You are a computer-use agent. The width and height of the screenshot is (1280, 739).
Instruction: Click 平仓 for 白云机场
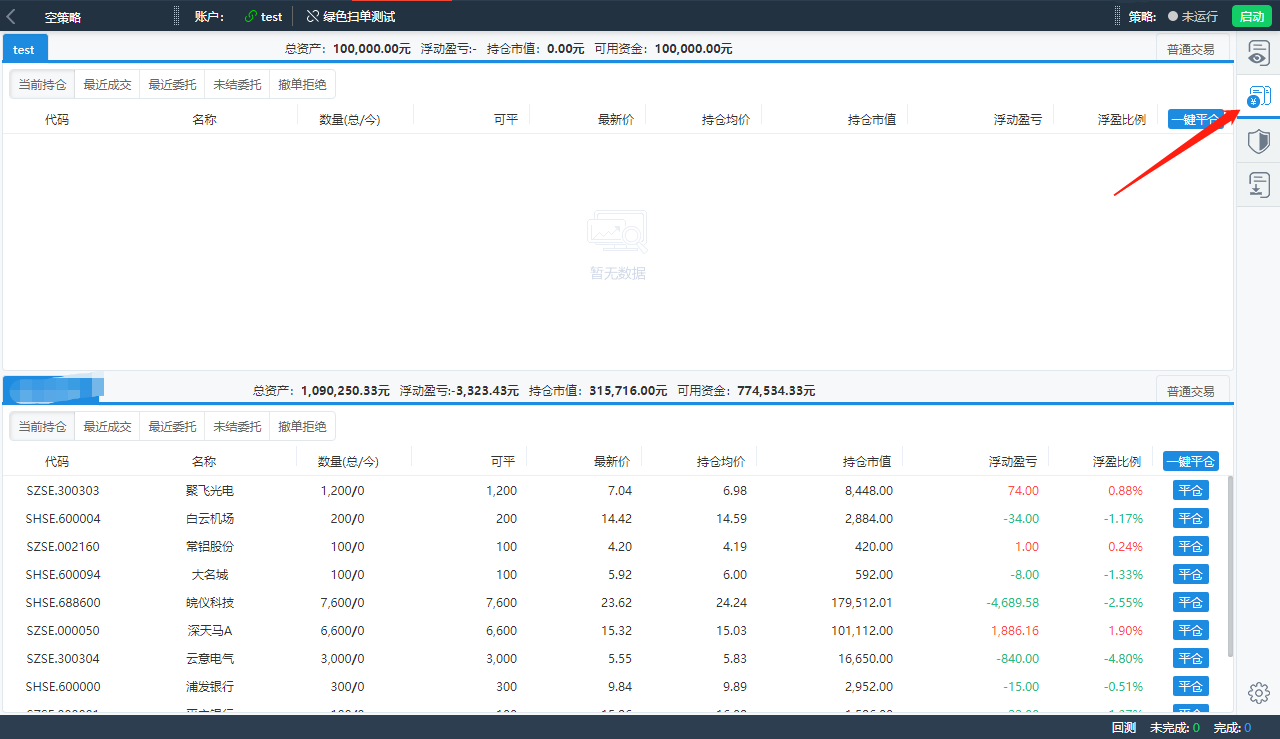(1190, 518)
